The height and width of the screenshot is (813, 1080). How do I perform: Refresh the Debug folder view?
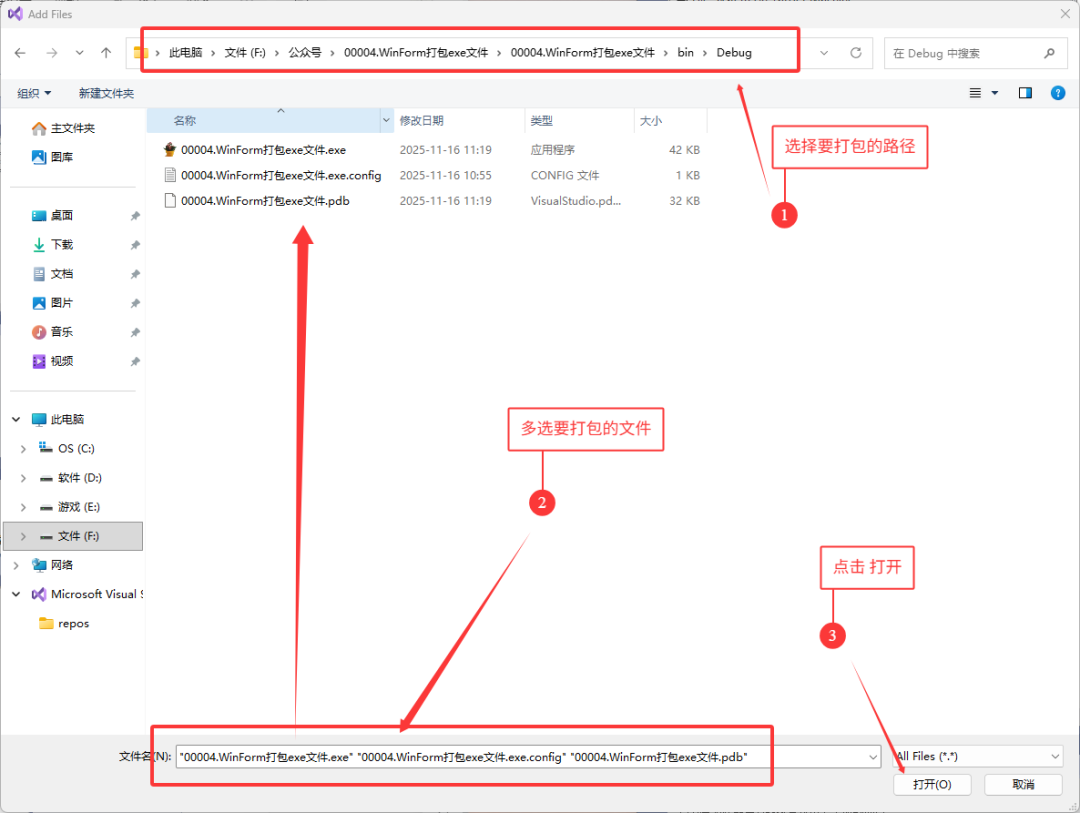point(855,53)
